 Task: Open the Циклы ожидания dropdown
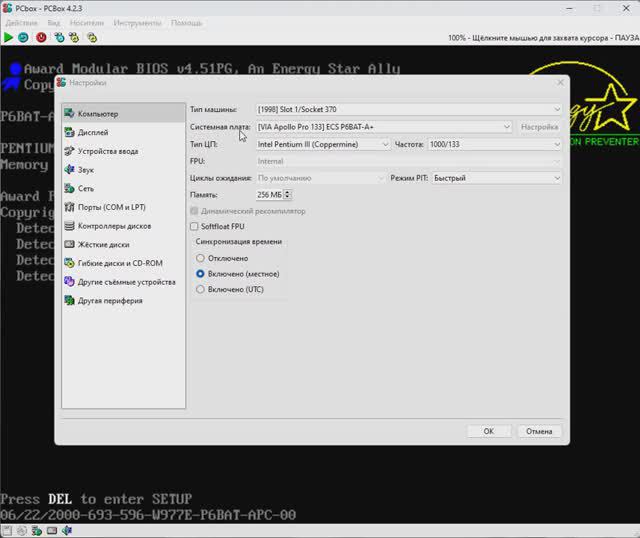click(x=320, y=178)
